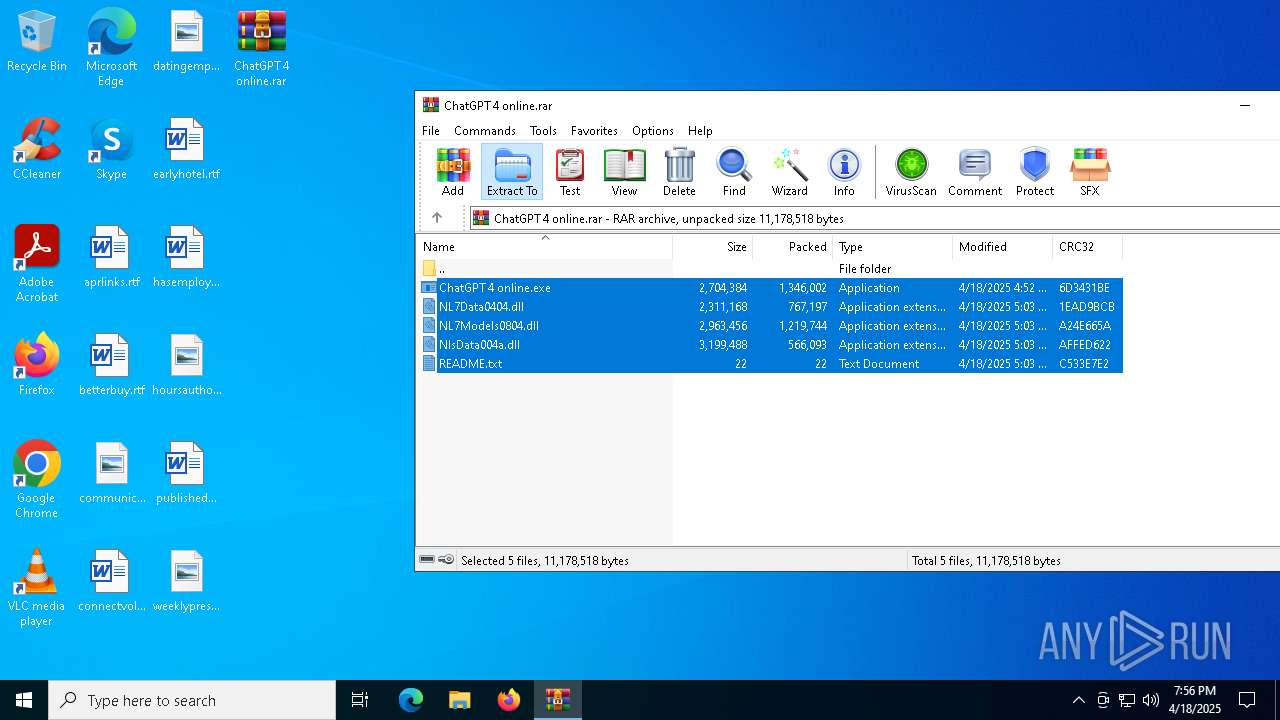Sort the list by Modified column
The height and width of the screenshot is (720, 1280).
point(1003,247)
